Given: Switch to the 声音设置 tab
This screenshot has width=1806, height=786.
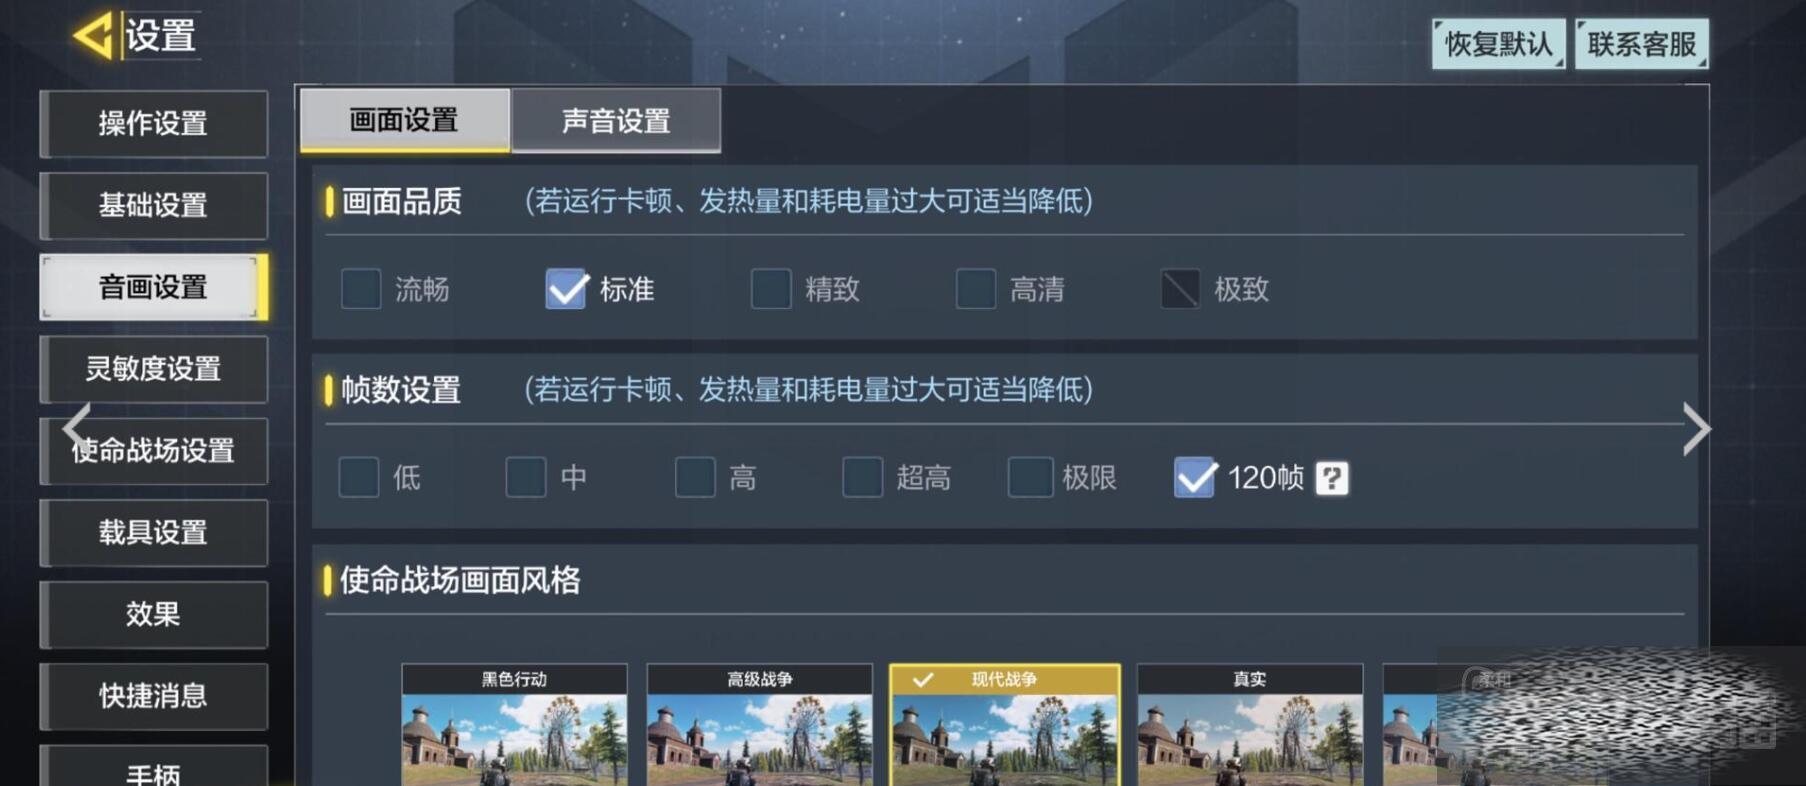Looking at the screenshot, I should [616, 121].
